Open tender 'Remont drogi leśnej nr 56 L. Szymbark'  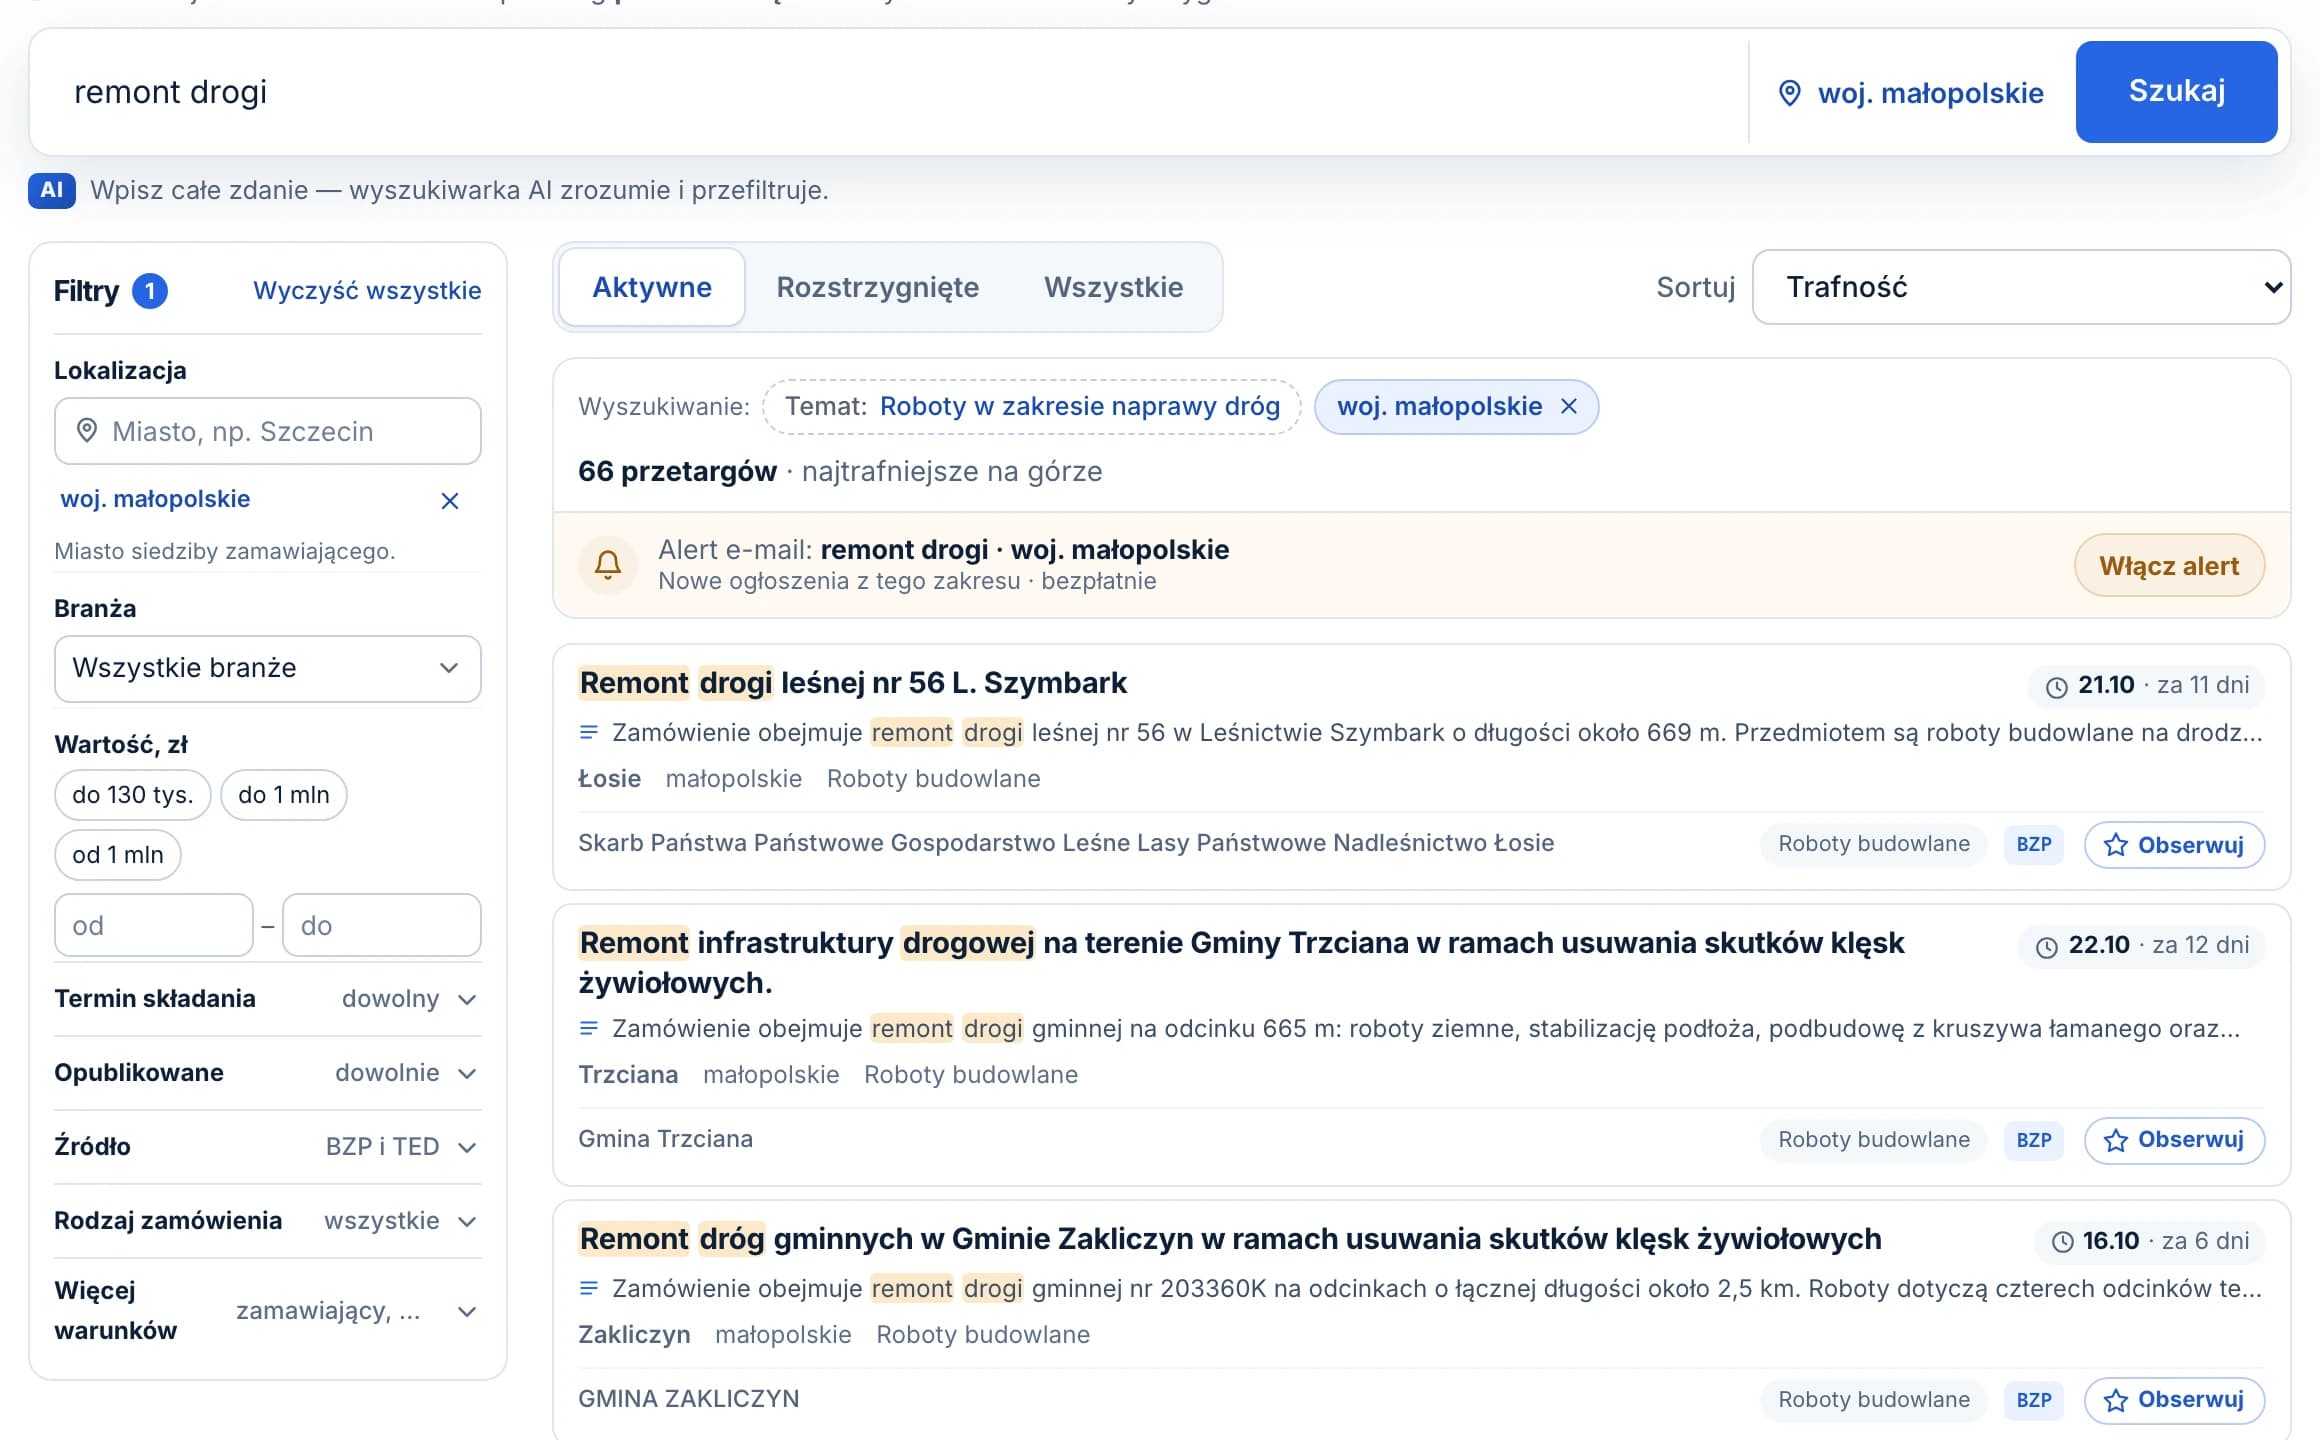(x=853, y=683)
